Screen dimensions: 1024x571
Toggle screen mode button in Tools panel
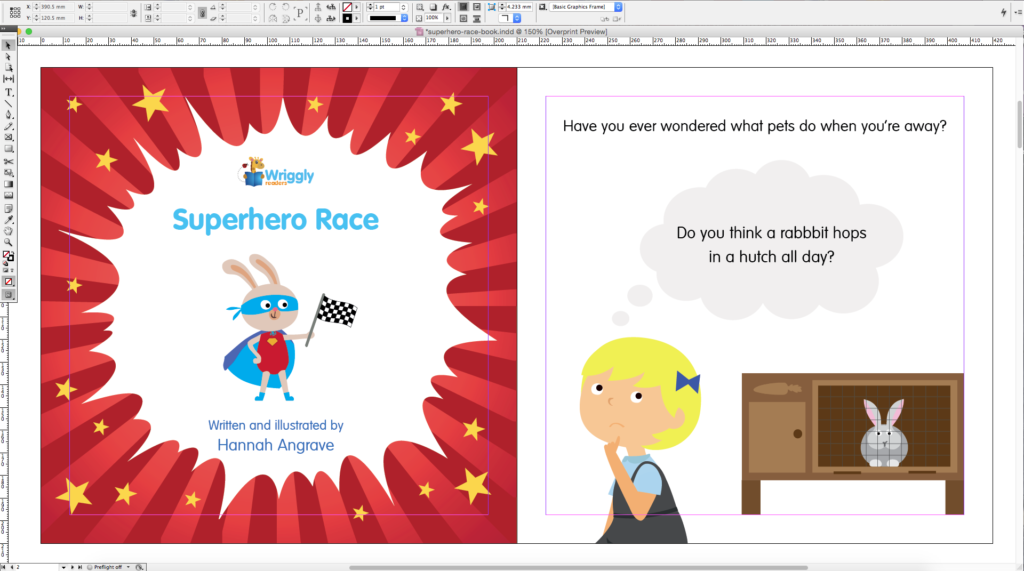tap(8, 295)
